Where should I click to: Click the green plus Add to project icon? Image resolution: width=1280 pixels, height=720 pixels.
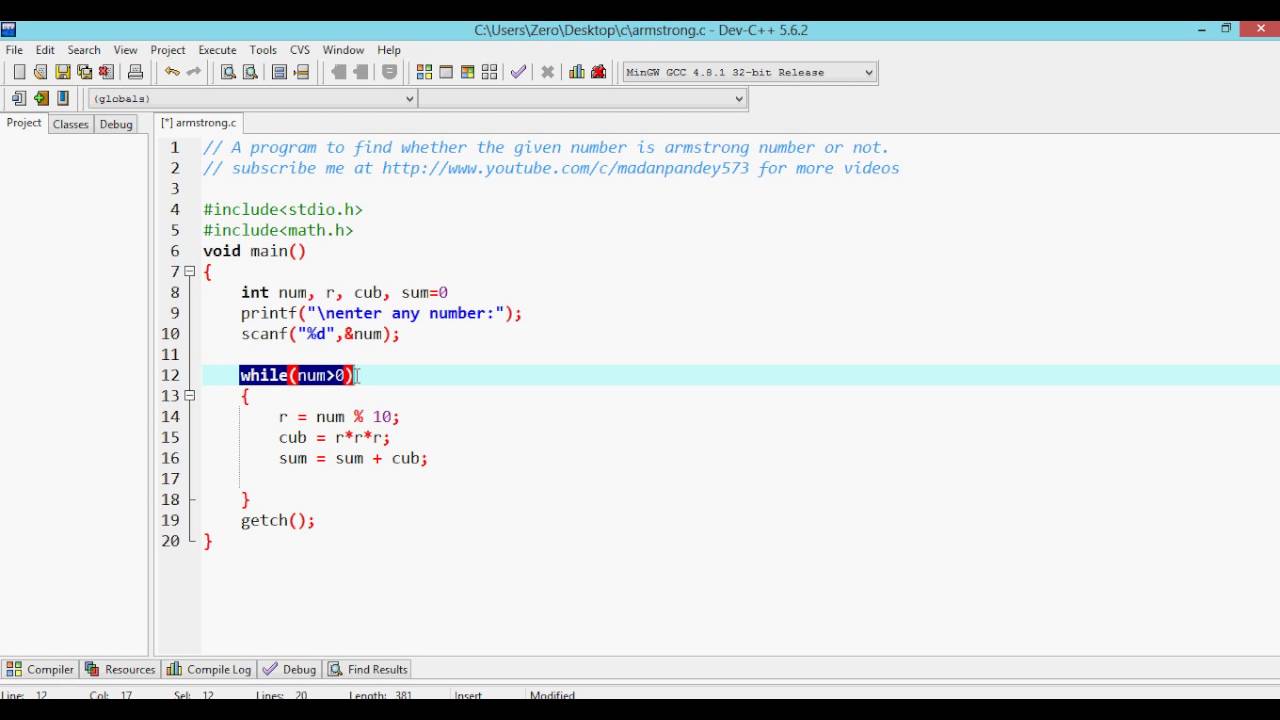coord(41,98)
